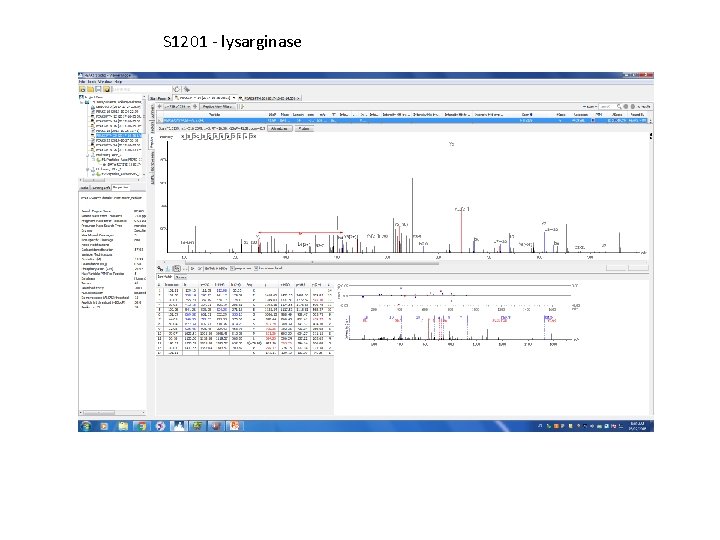720x540 pixels.
Task: Click the tool icon right of the refresh icon
Action: 186,90
